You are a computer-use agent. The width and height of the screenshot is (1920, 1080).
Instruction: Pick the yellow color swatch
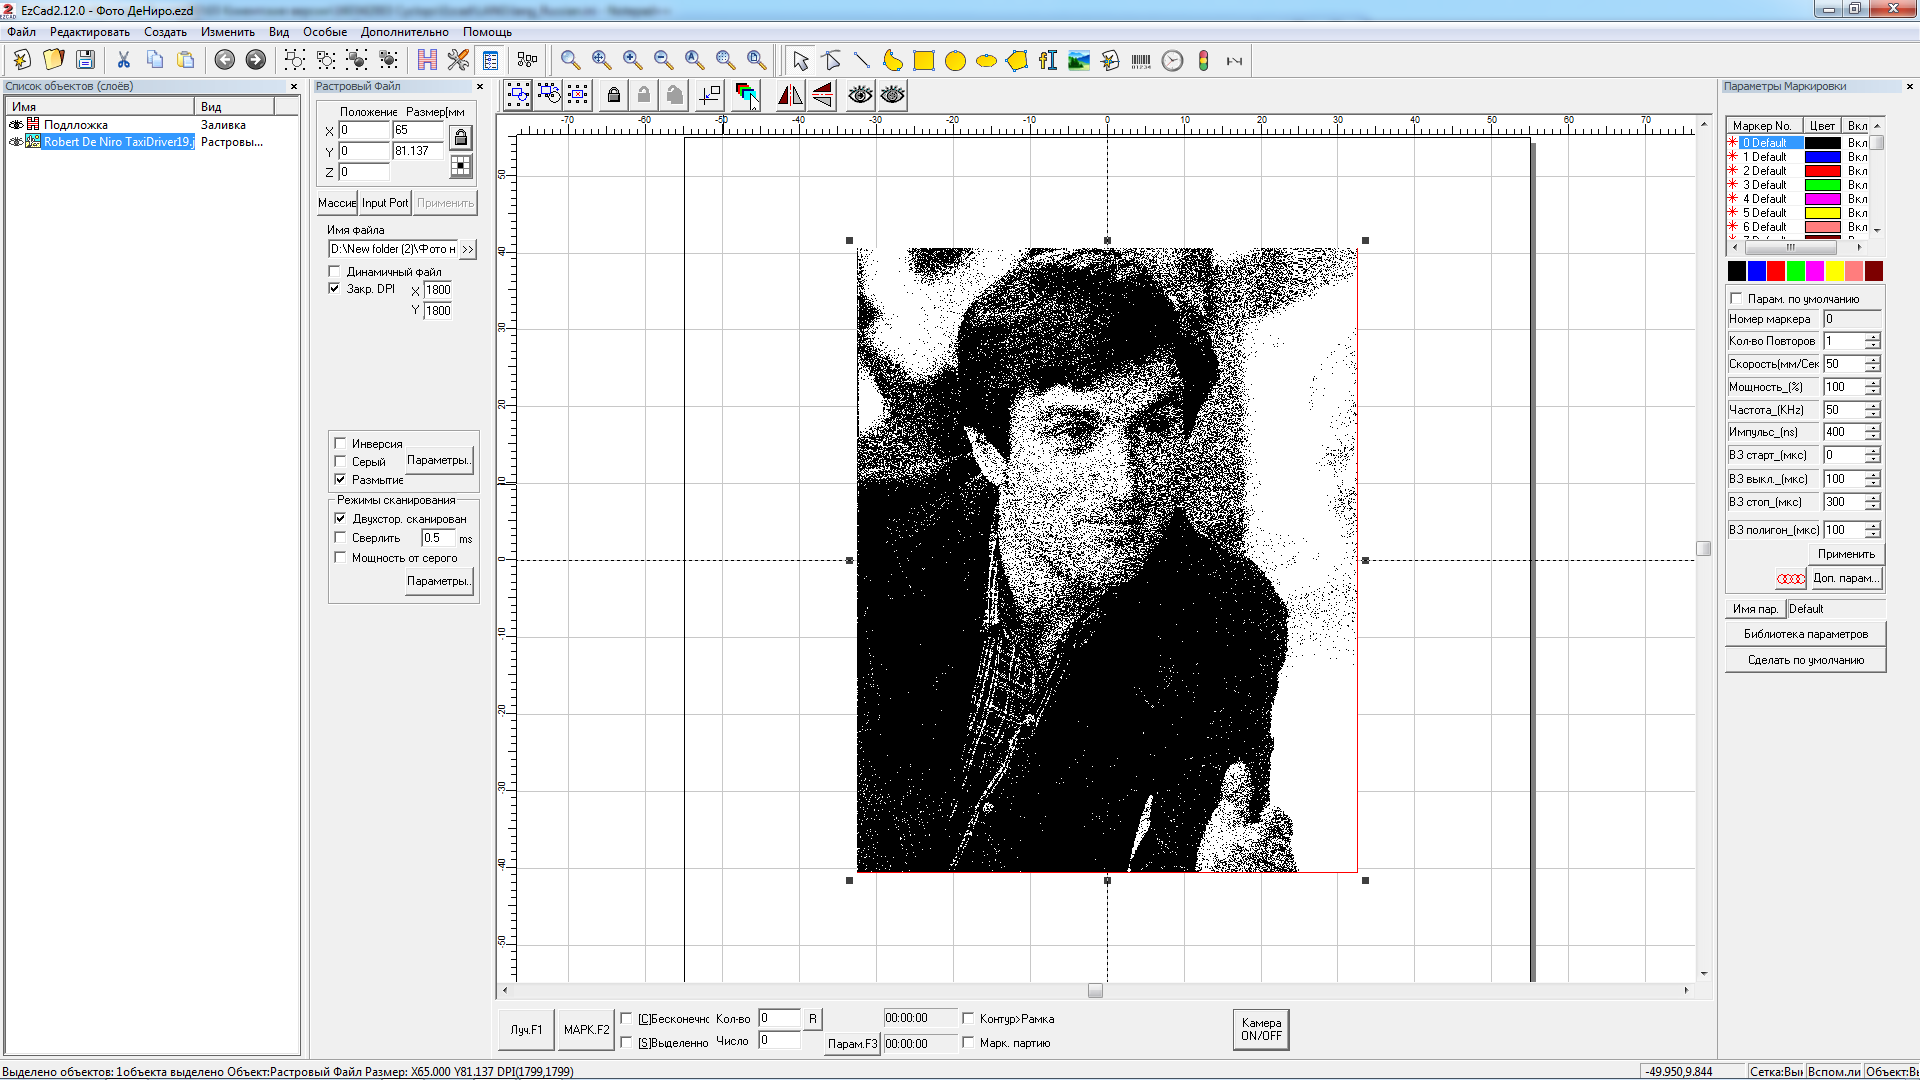tap(1834, 271)
